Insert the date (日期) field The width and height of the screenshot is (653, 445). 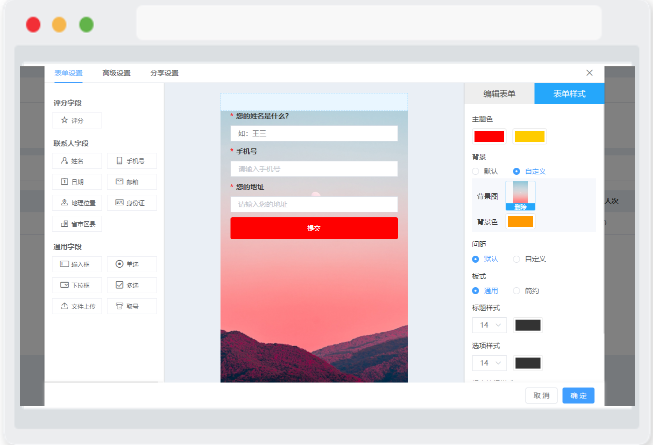tap(77, 182)
